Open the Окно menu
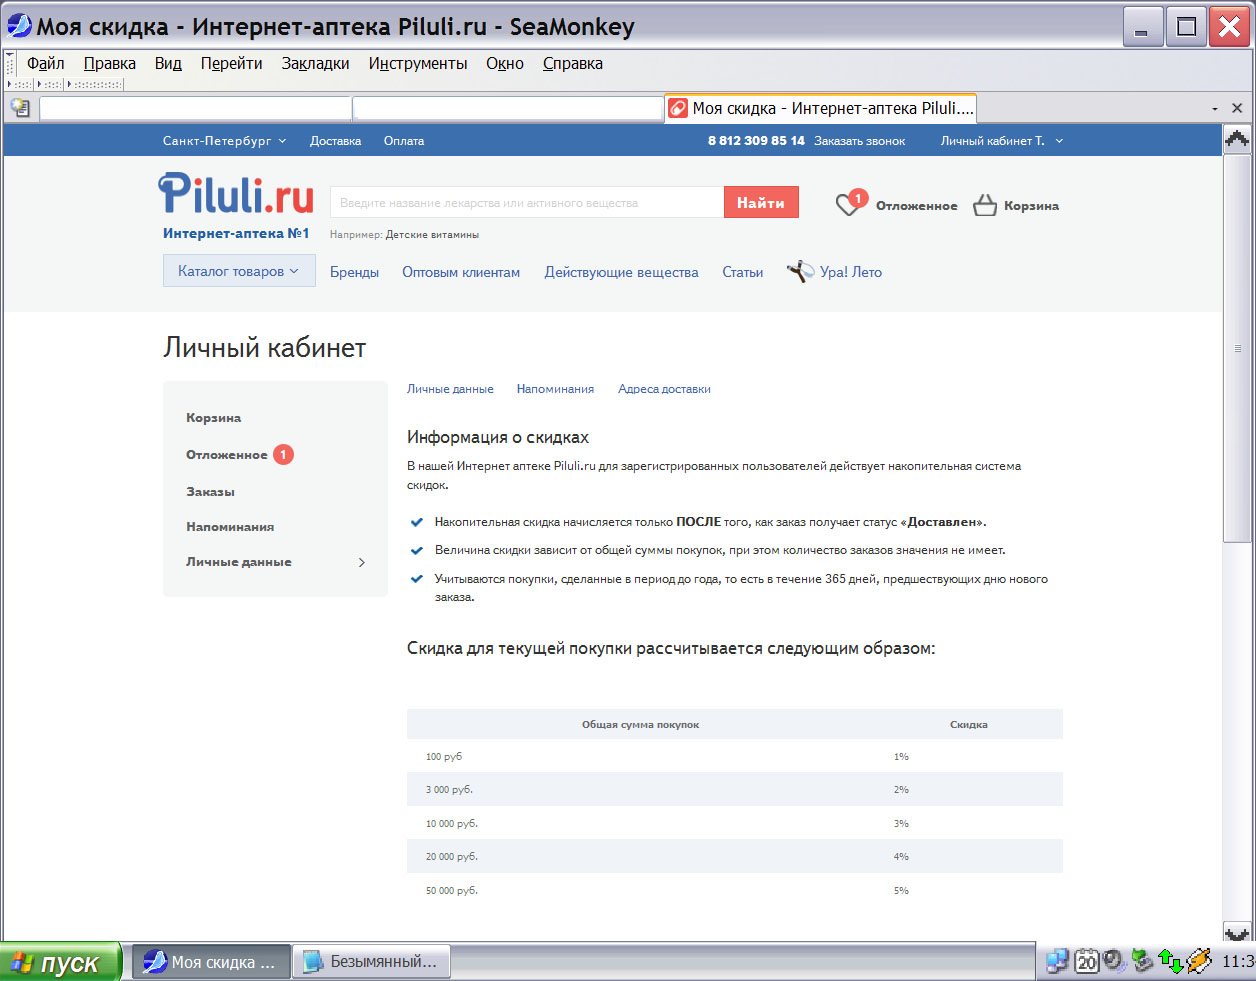Screen dimensions: 1256x981 pyautogui.click(x=505, y=63)
